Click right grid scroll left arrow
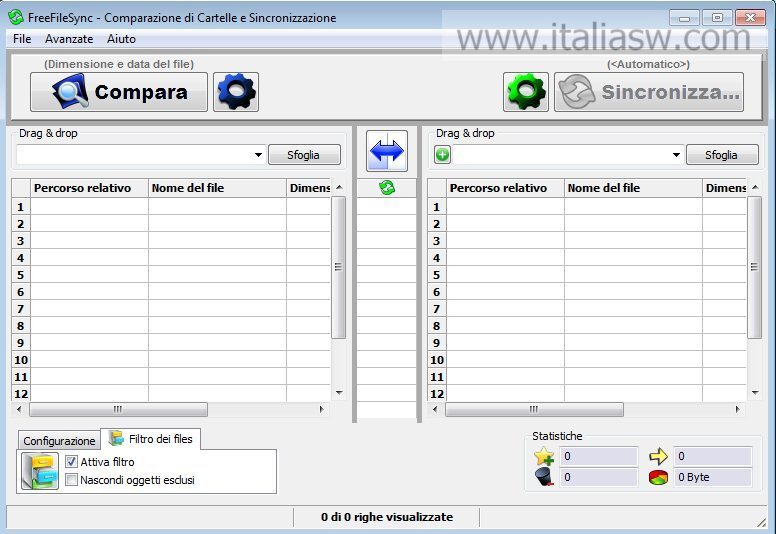The width and height of the screenshot is (776, 534). [x=435, y=409]
